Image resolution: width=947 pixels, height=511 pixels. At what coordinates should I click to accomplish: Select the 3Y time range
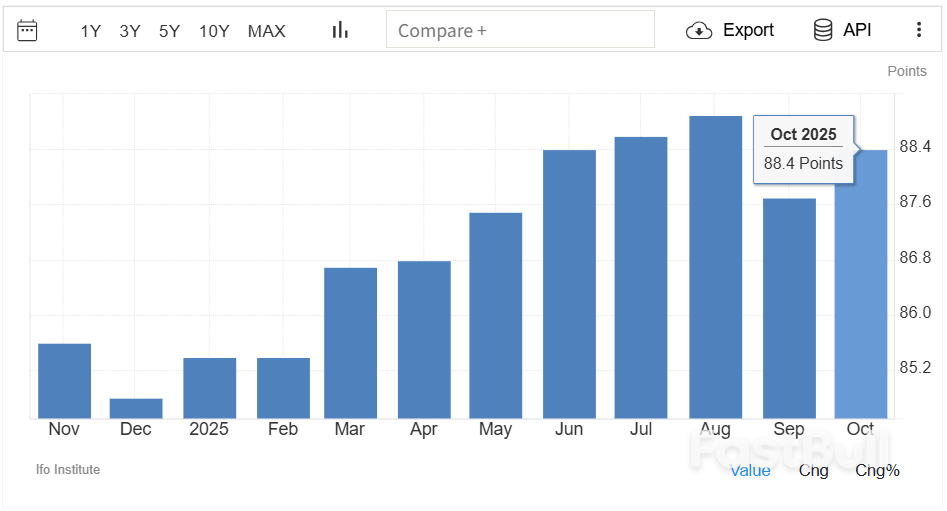pos(130,31)
